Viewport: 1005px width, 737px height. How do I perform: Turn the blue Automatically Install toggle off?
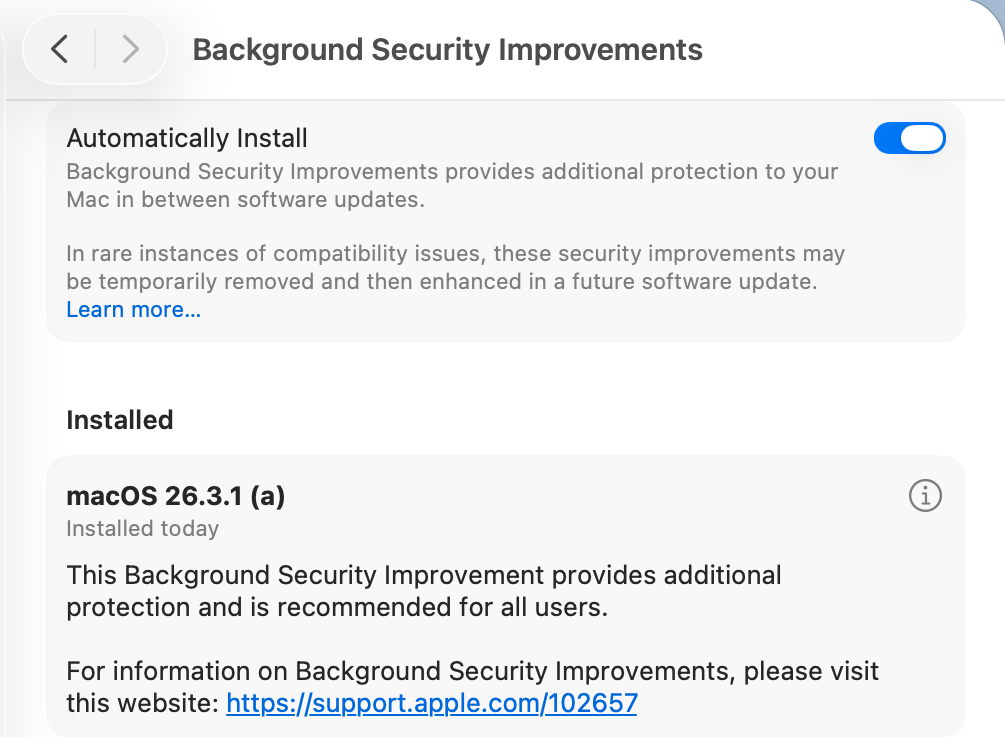[909, 138]
